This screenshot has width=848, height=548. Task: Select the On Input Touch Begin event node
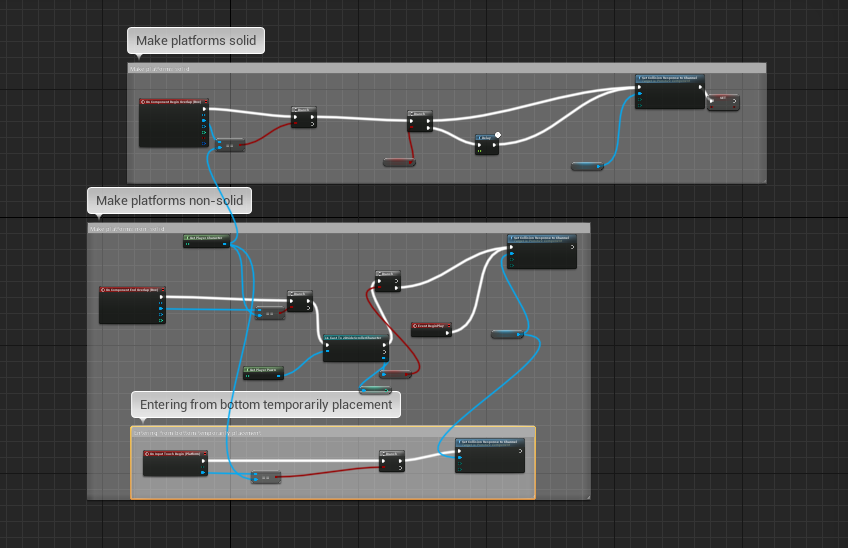pos(175,454)
